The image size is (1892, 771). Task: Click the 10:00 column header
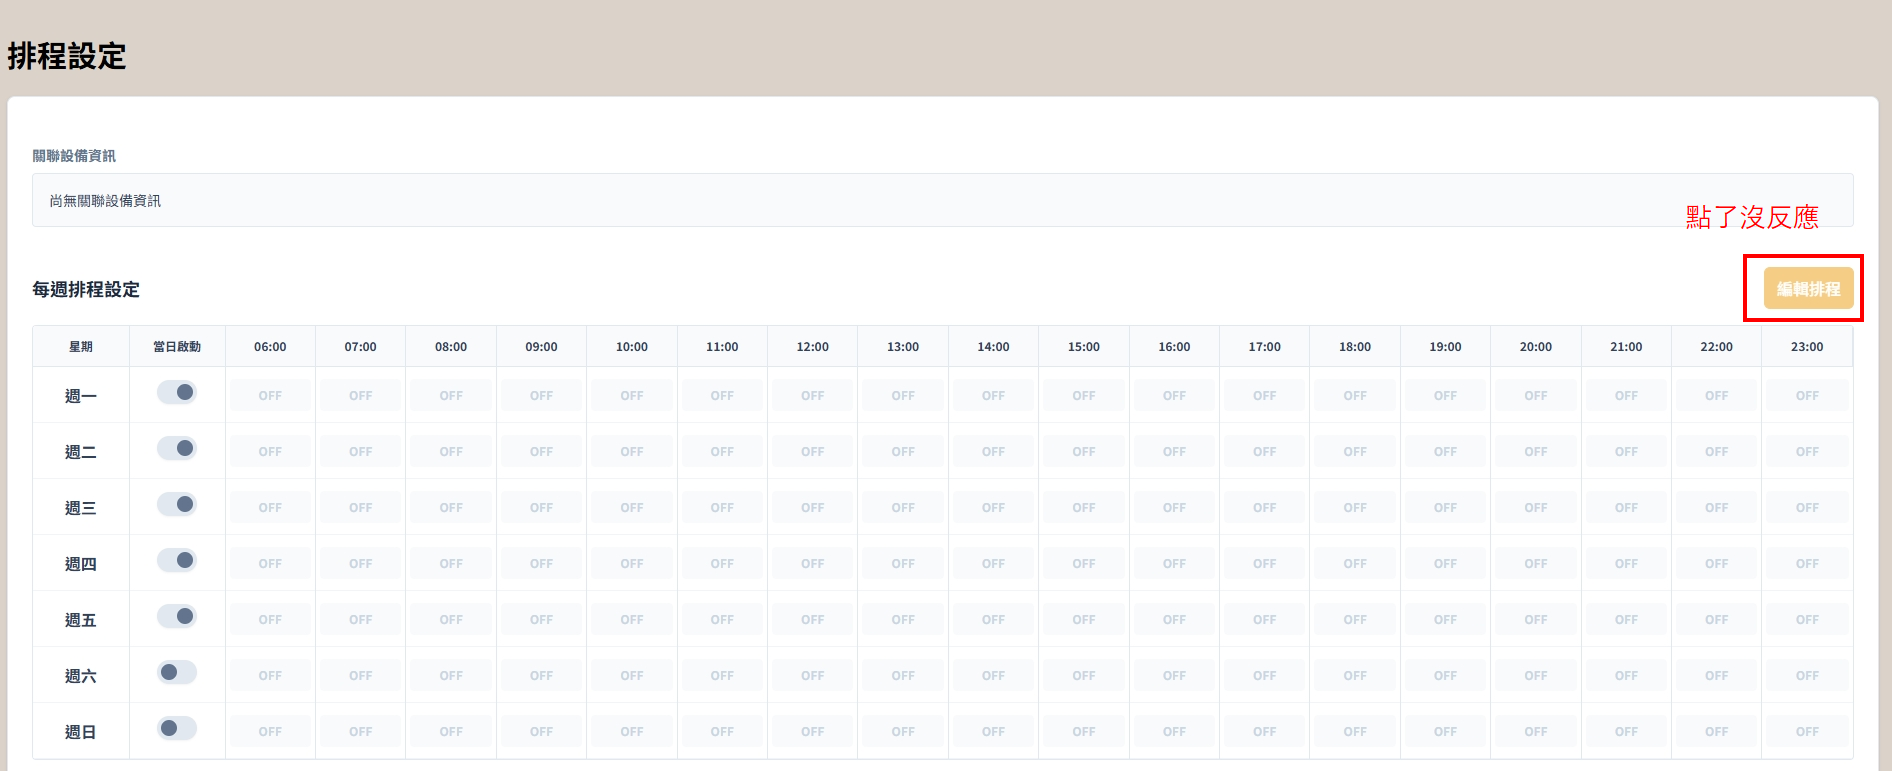pos(632,347)
